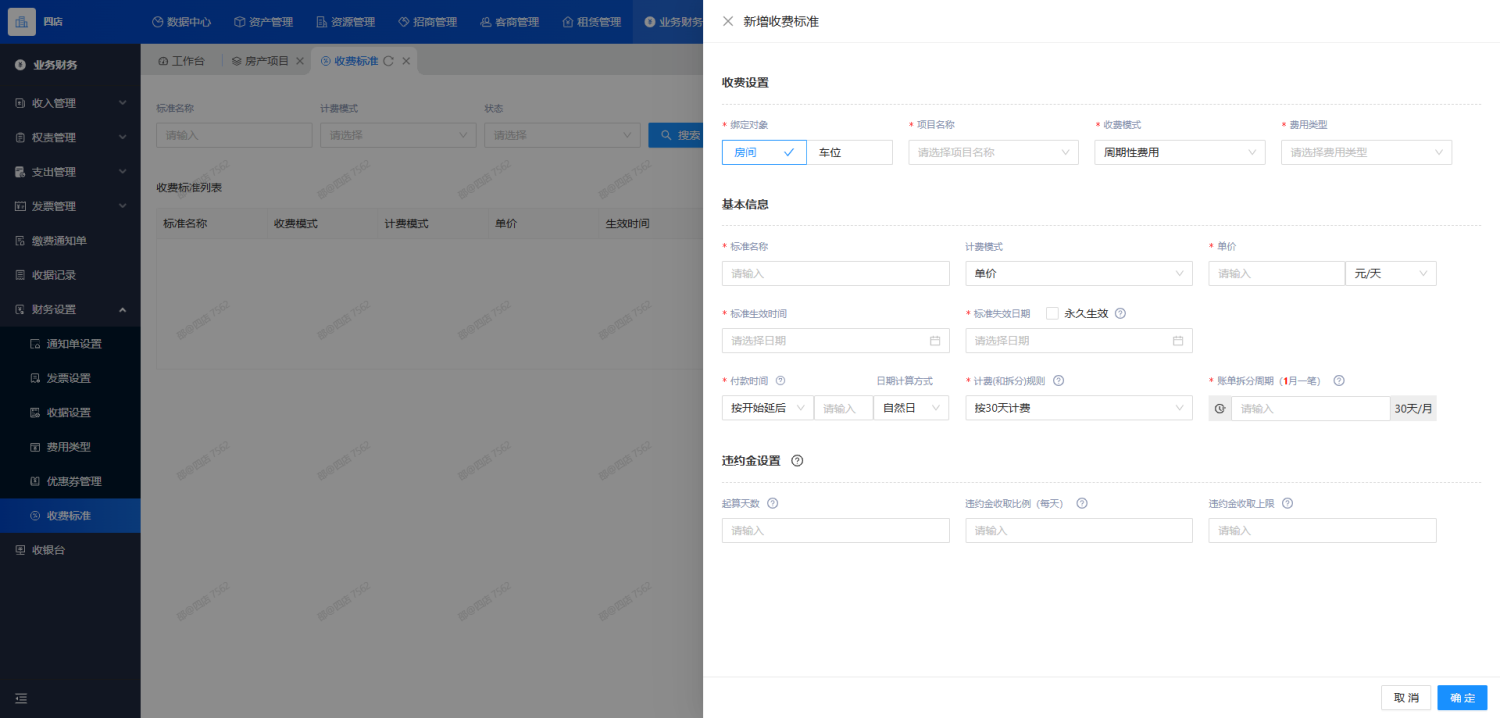Screen dimensions: 1500x718
Task: Switch to the 房产项目 tab
Action: tap(260, 61)
